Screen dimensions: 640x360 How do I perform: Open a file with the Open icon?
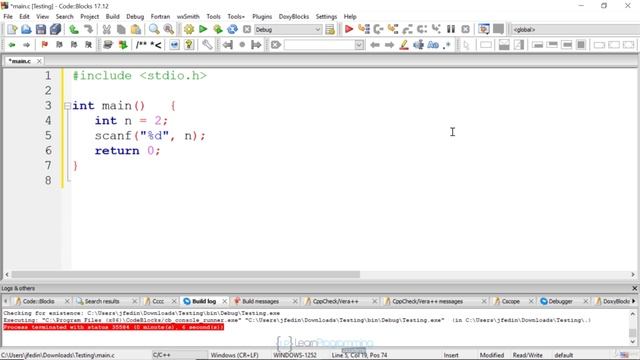tap(26, 29)
